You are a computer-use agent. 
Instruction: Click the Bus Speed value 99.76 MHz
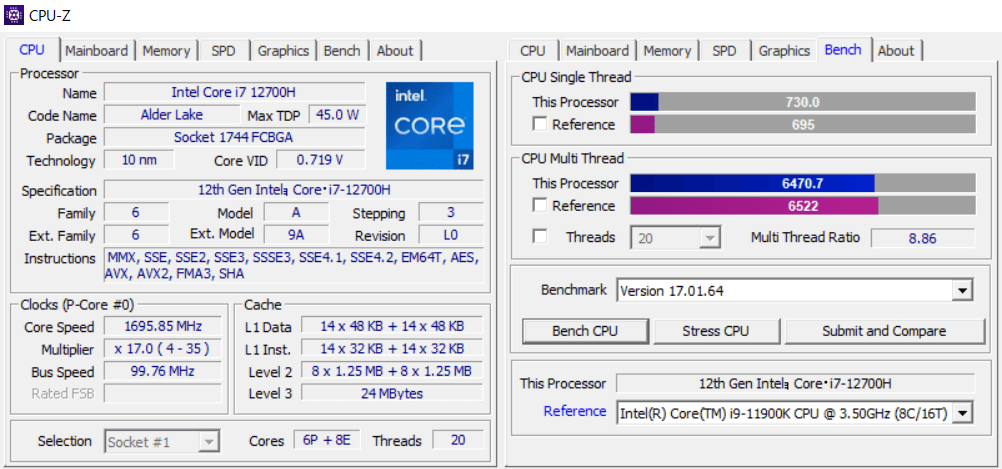click(x=163, y=371)
